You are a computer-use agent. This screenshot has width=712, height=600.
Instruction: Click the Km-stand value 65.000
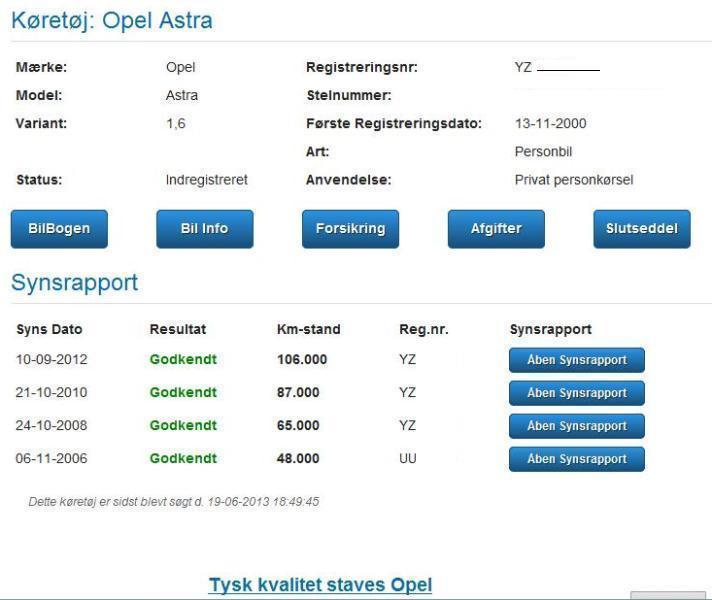coord(298,426)
